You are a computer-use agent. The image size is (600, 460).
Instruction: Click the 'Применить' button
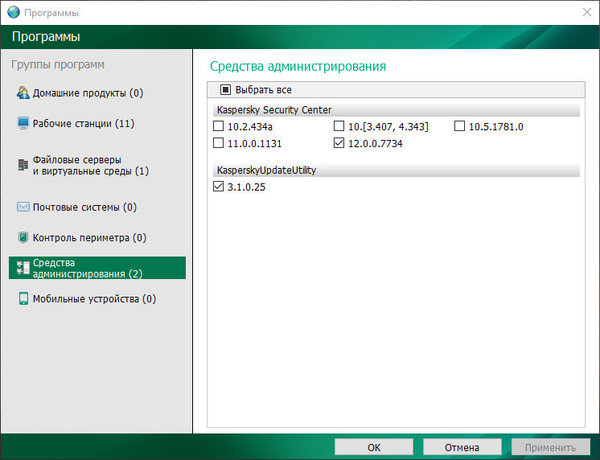pyautogui.click(x=549, y=447)
